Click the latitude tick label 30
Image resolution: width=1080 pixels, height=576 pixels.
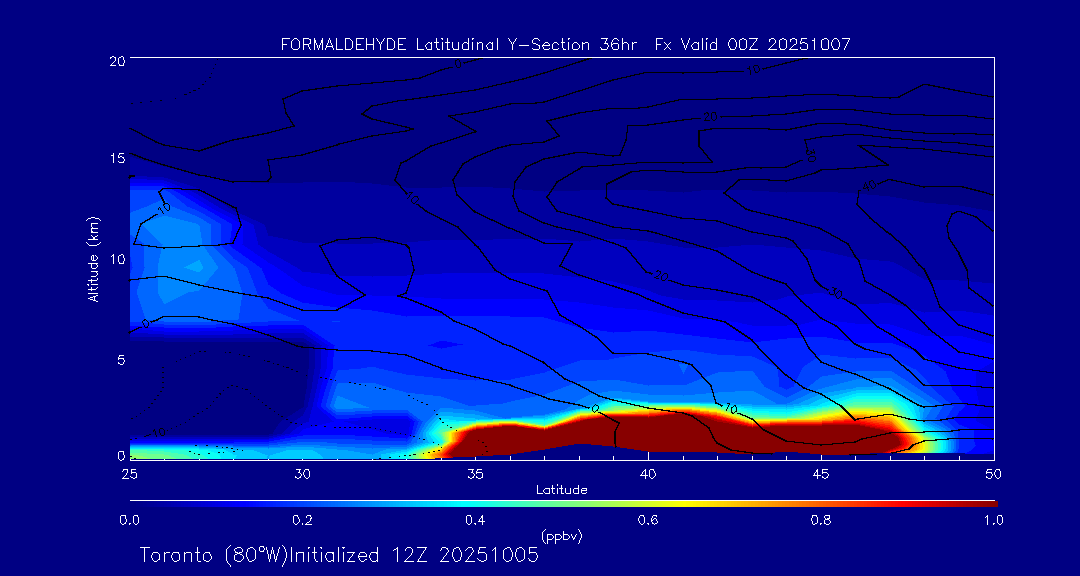point(302,473)
